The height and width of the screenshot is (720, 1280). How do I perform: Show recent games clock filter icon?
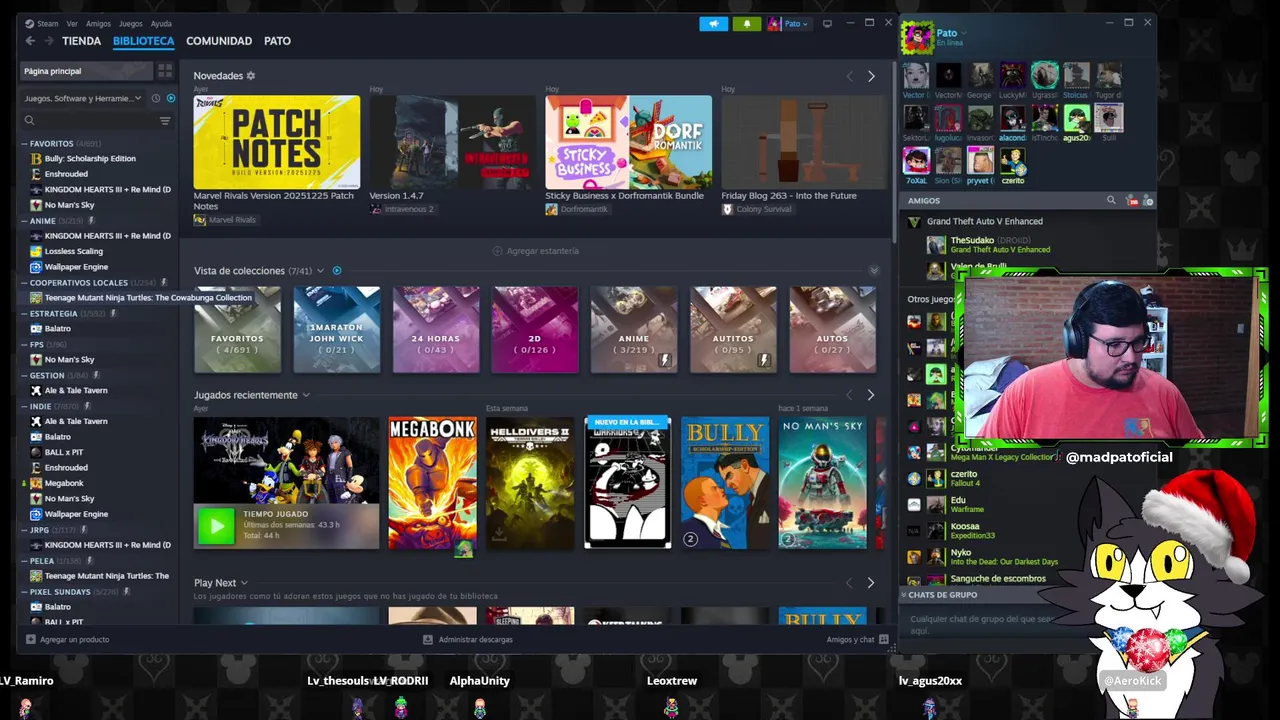(156, 98)
